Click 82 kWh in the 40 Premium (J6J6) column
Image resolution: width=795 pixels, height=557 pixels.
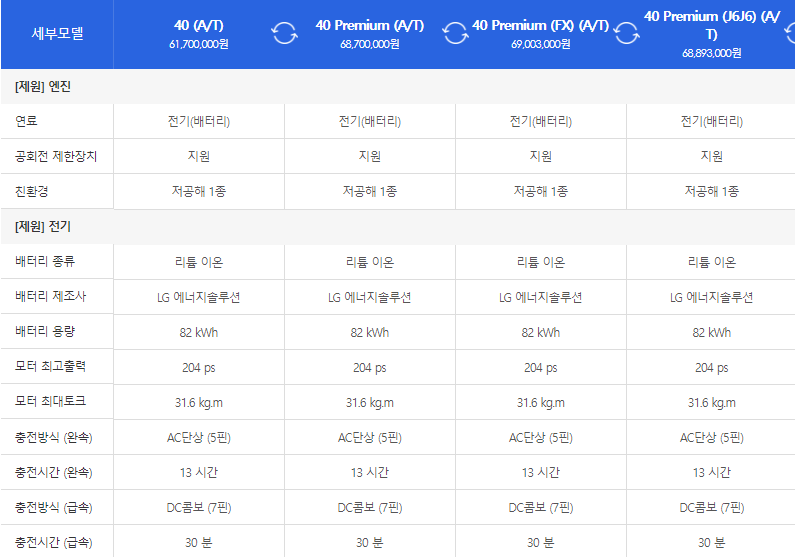(712, 332)
